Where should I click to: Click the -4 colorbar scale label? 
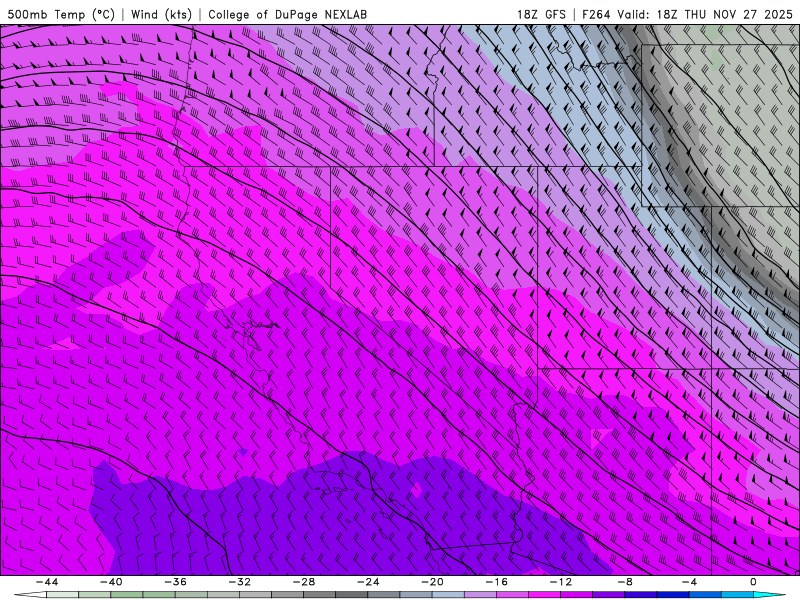[689, 582]
